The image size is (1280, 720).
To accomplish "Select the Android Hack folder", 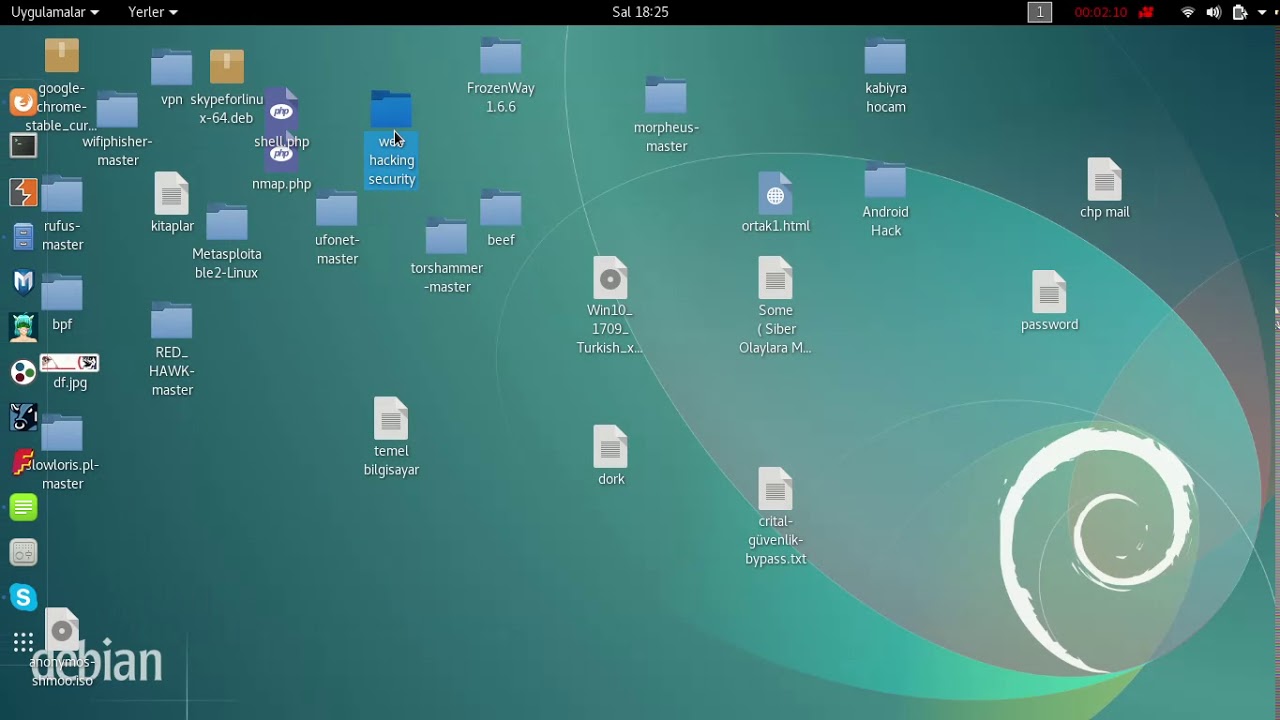I will [885, 181].
